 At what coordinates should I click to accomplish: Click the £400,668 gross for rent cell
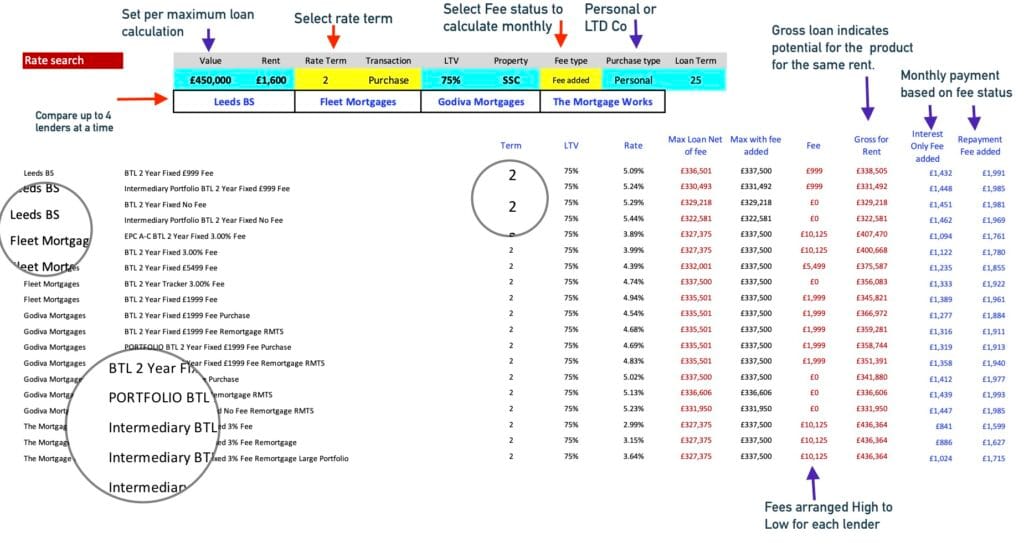coord(872,251)
